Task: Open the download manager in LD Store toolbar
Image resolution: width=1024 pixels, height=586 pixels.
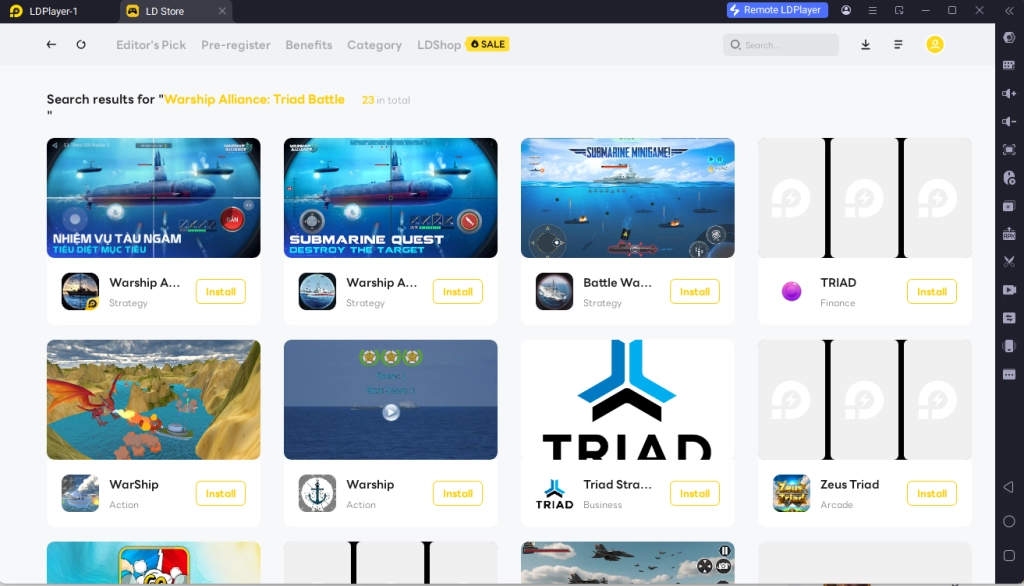Action: click(865, 45)
